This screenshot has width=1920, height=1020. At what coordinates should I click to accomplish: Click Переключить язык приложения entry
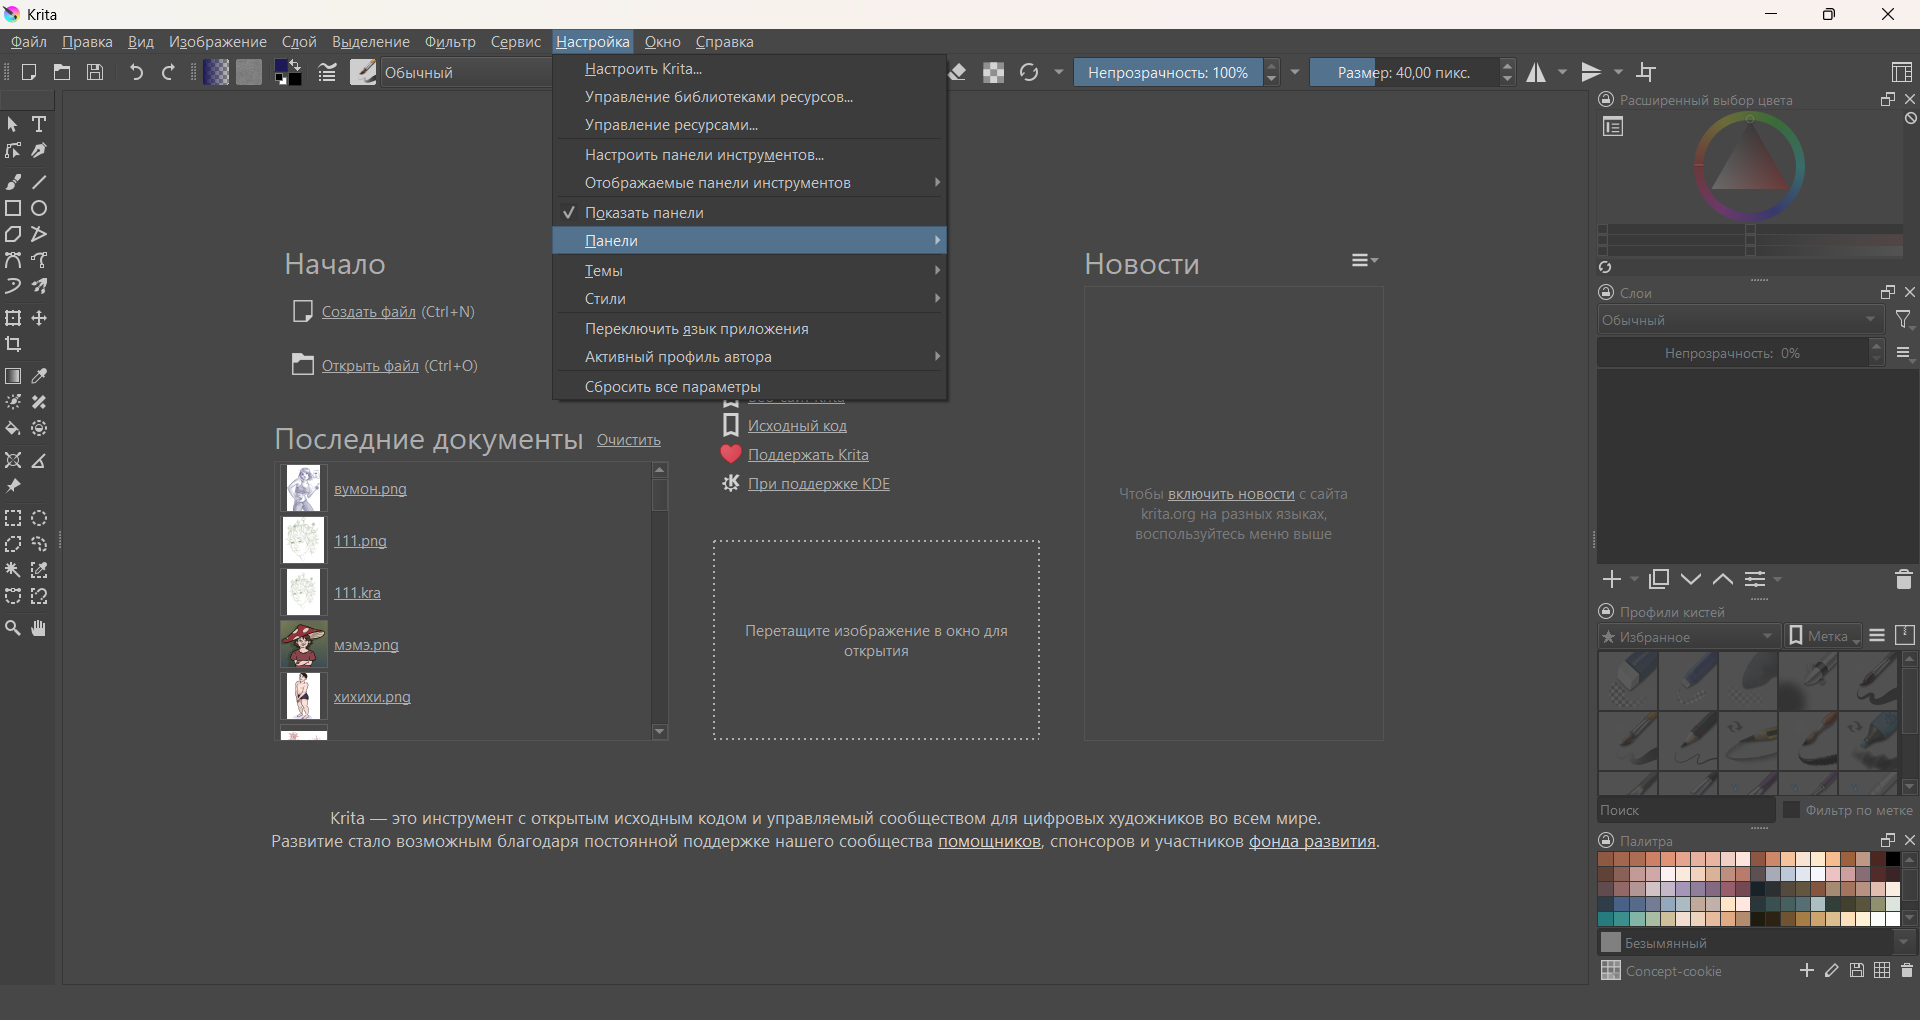pos(749,329)
